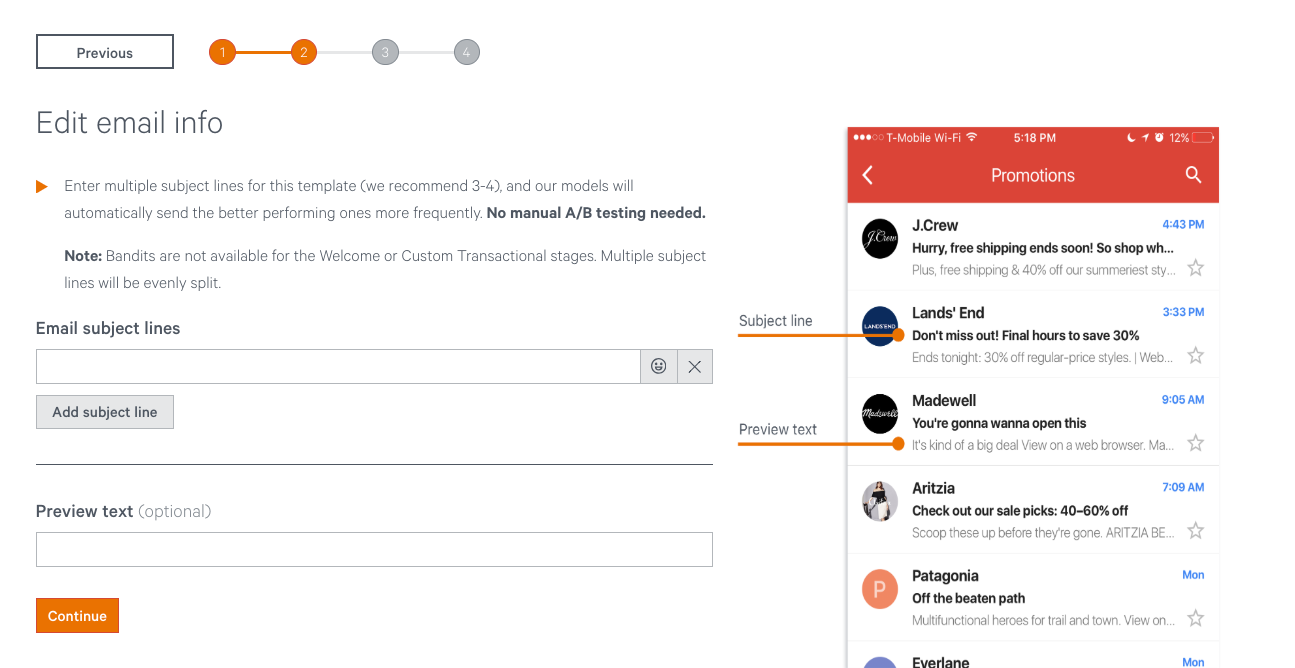Click the Add subject line button

tap(105, 412)
